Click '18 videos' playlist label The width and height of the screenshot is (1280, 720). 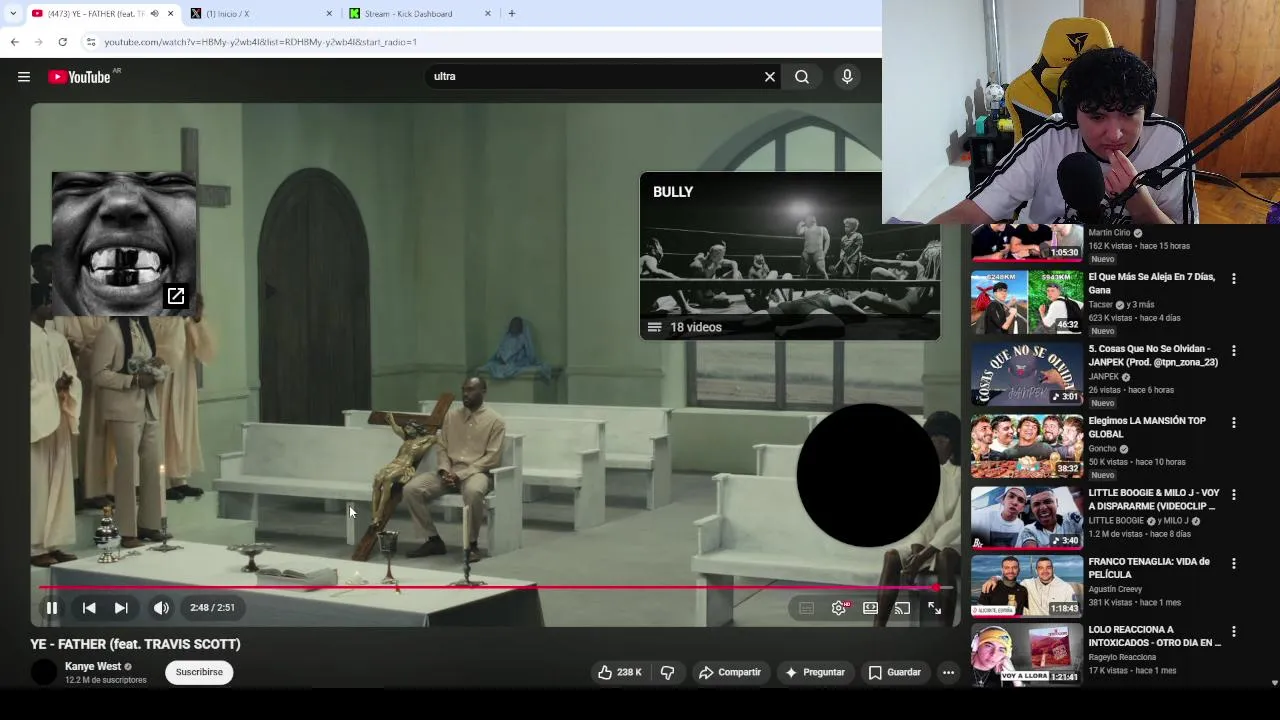point(696,327)
